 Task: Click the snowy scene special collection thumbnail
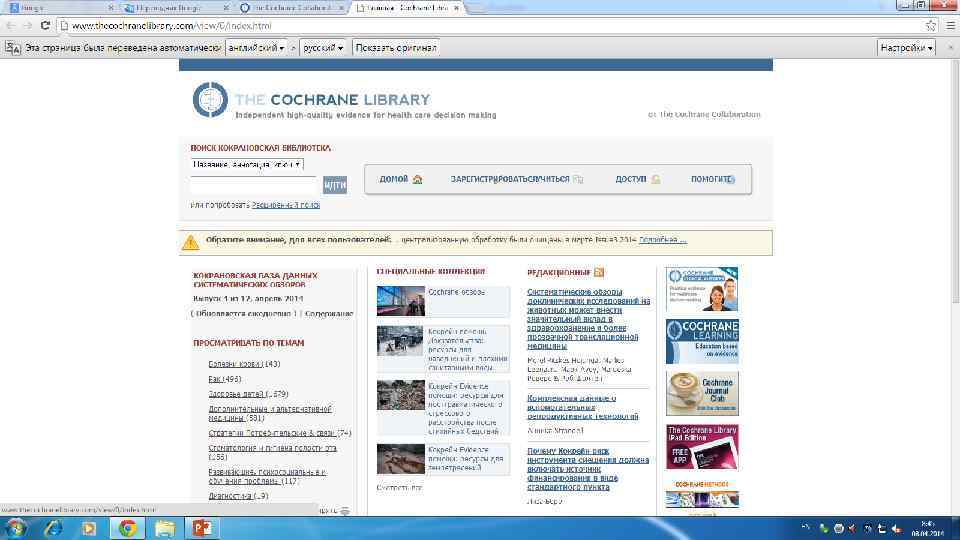pyautogui.click(x=400, y=341)
